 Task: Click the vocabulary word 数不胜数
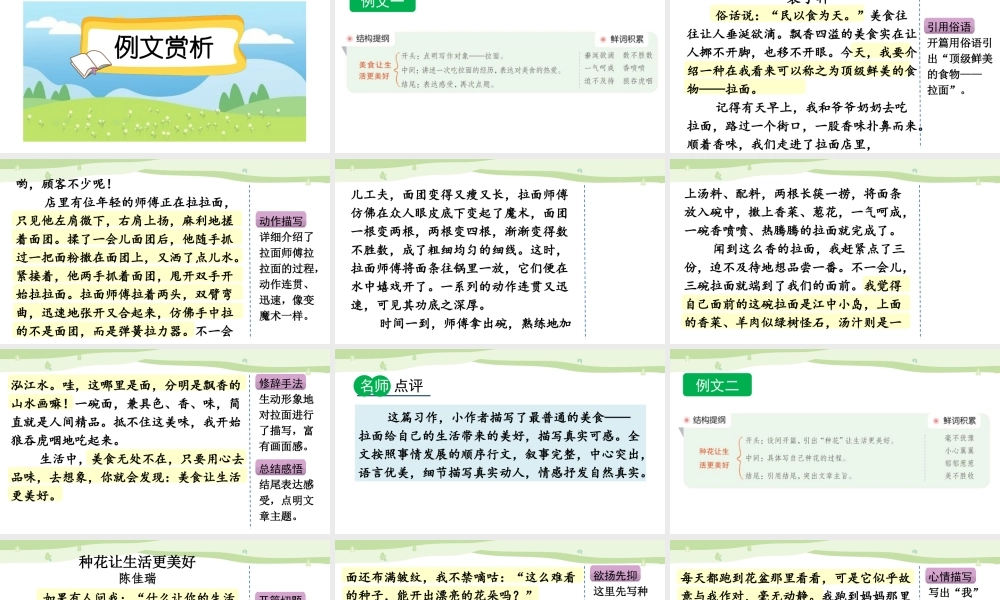coord(638,55)
